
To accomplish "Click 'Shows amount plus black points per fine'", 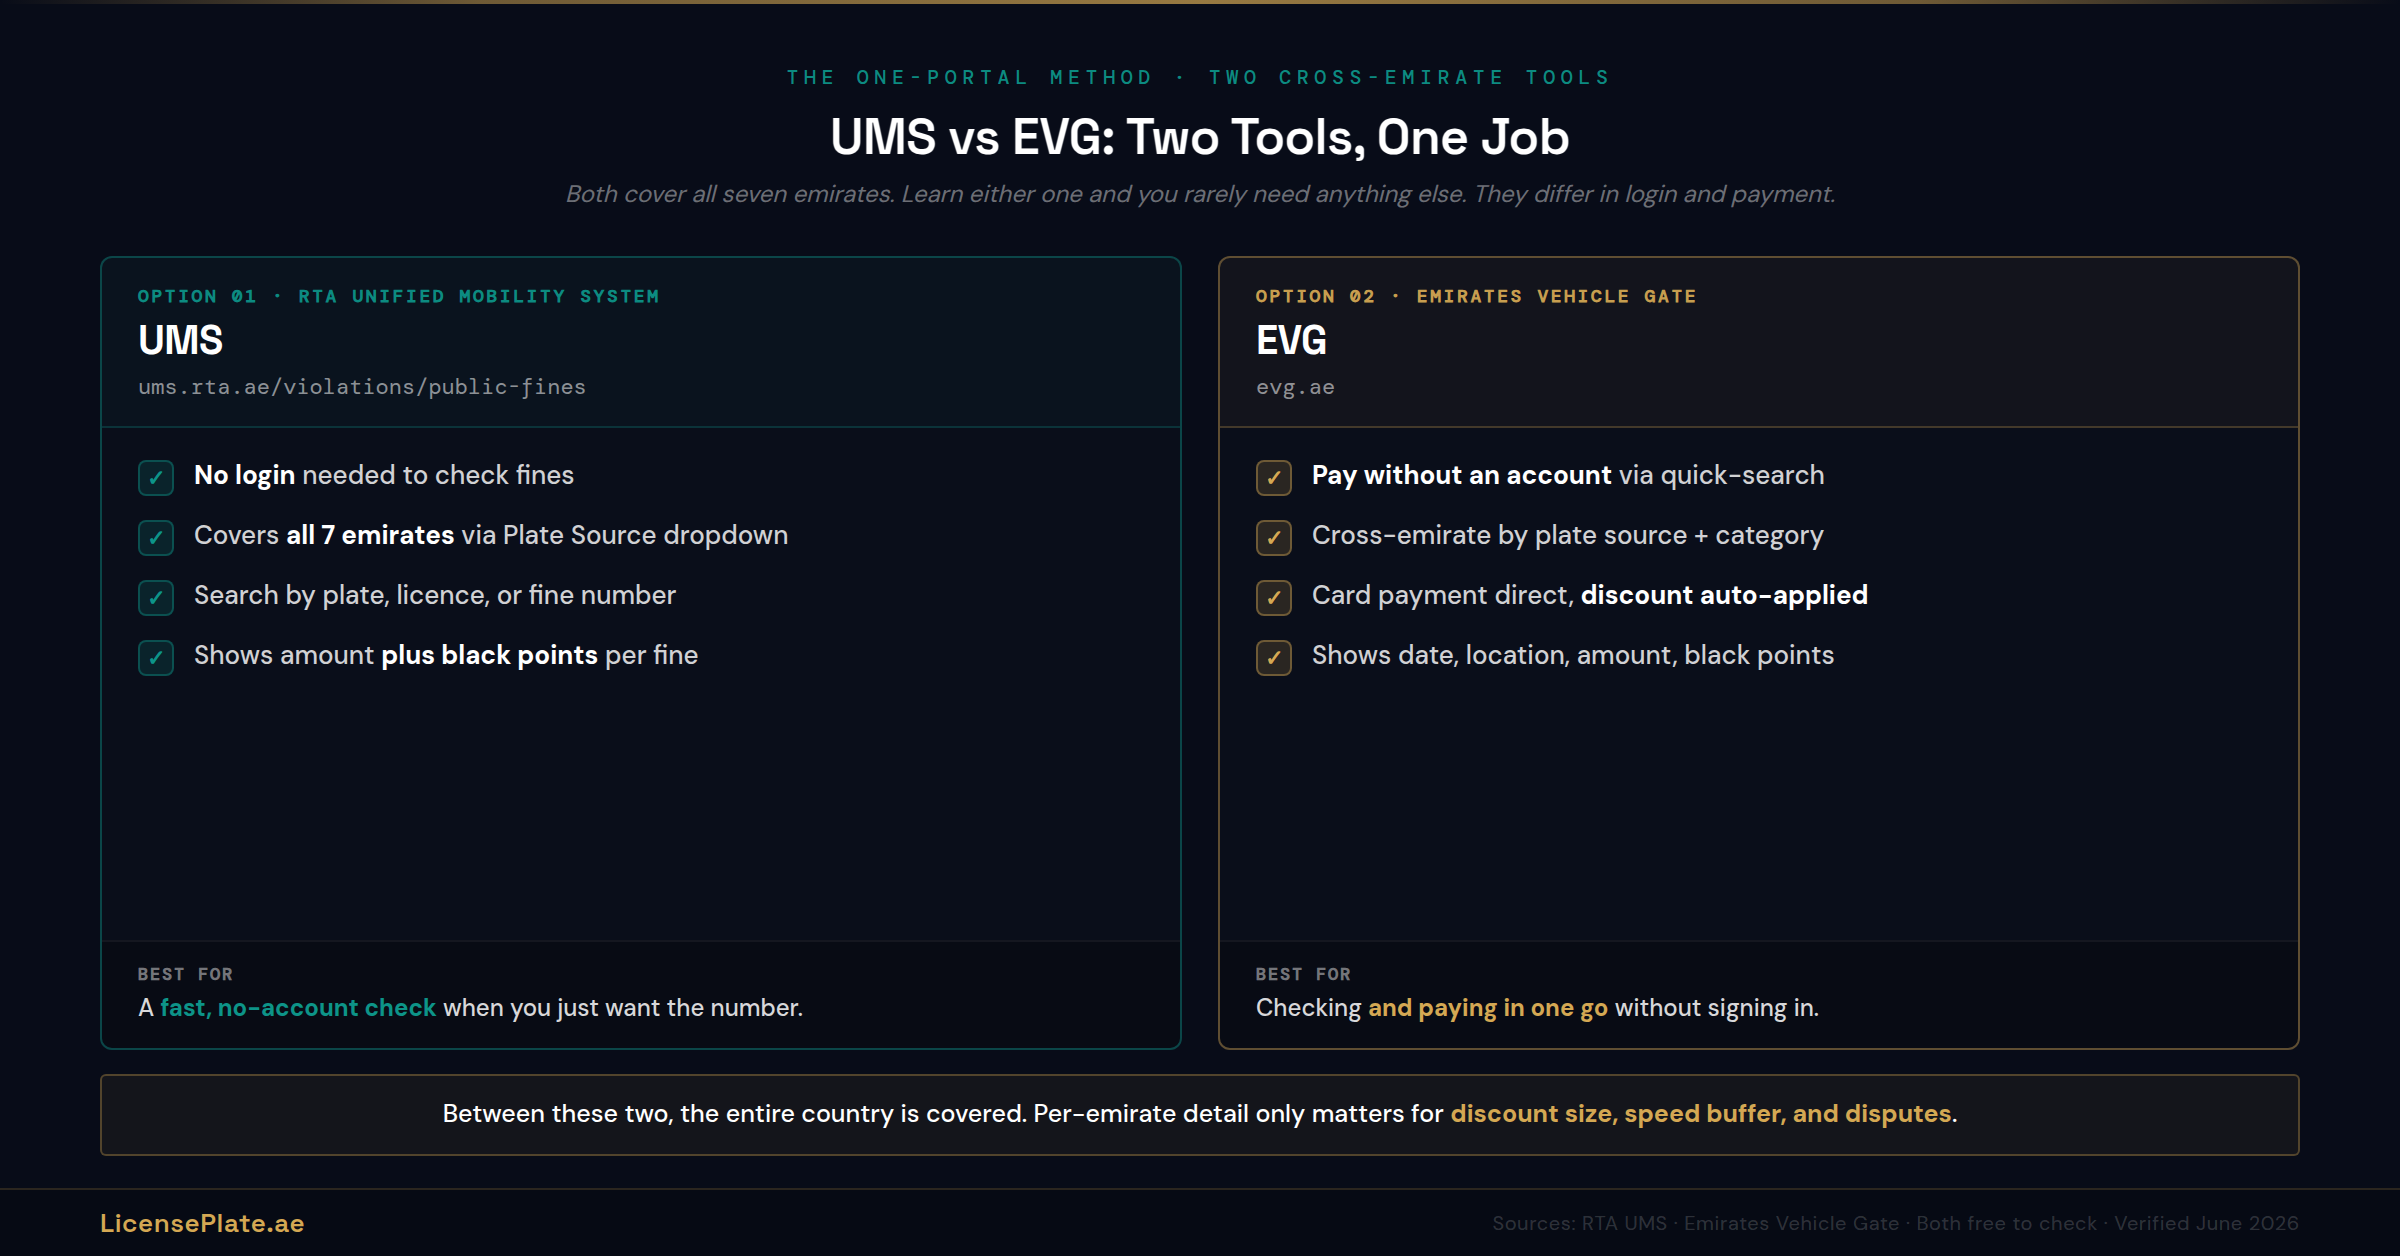I will tap(446, 655).
